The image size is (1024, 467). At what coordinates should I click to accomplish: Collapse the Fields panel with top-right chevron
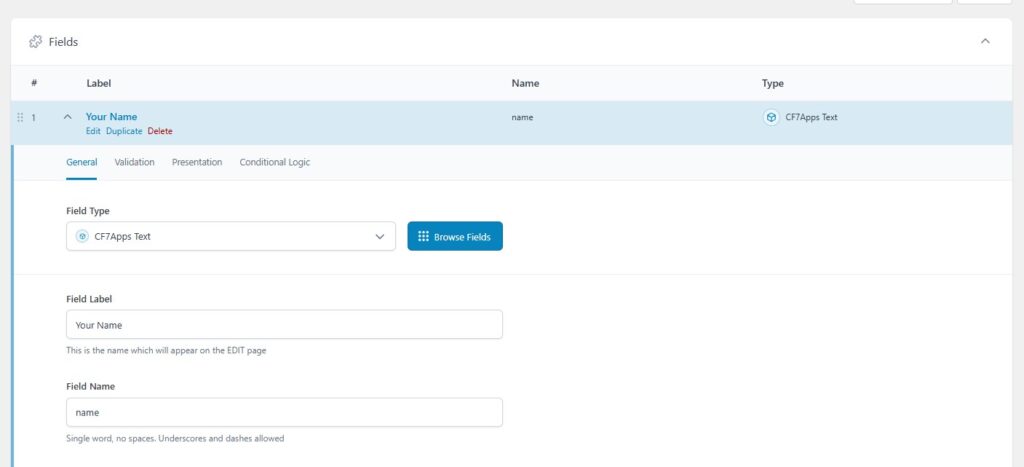point(985,41)
